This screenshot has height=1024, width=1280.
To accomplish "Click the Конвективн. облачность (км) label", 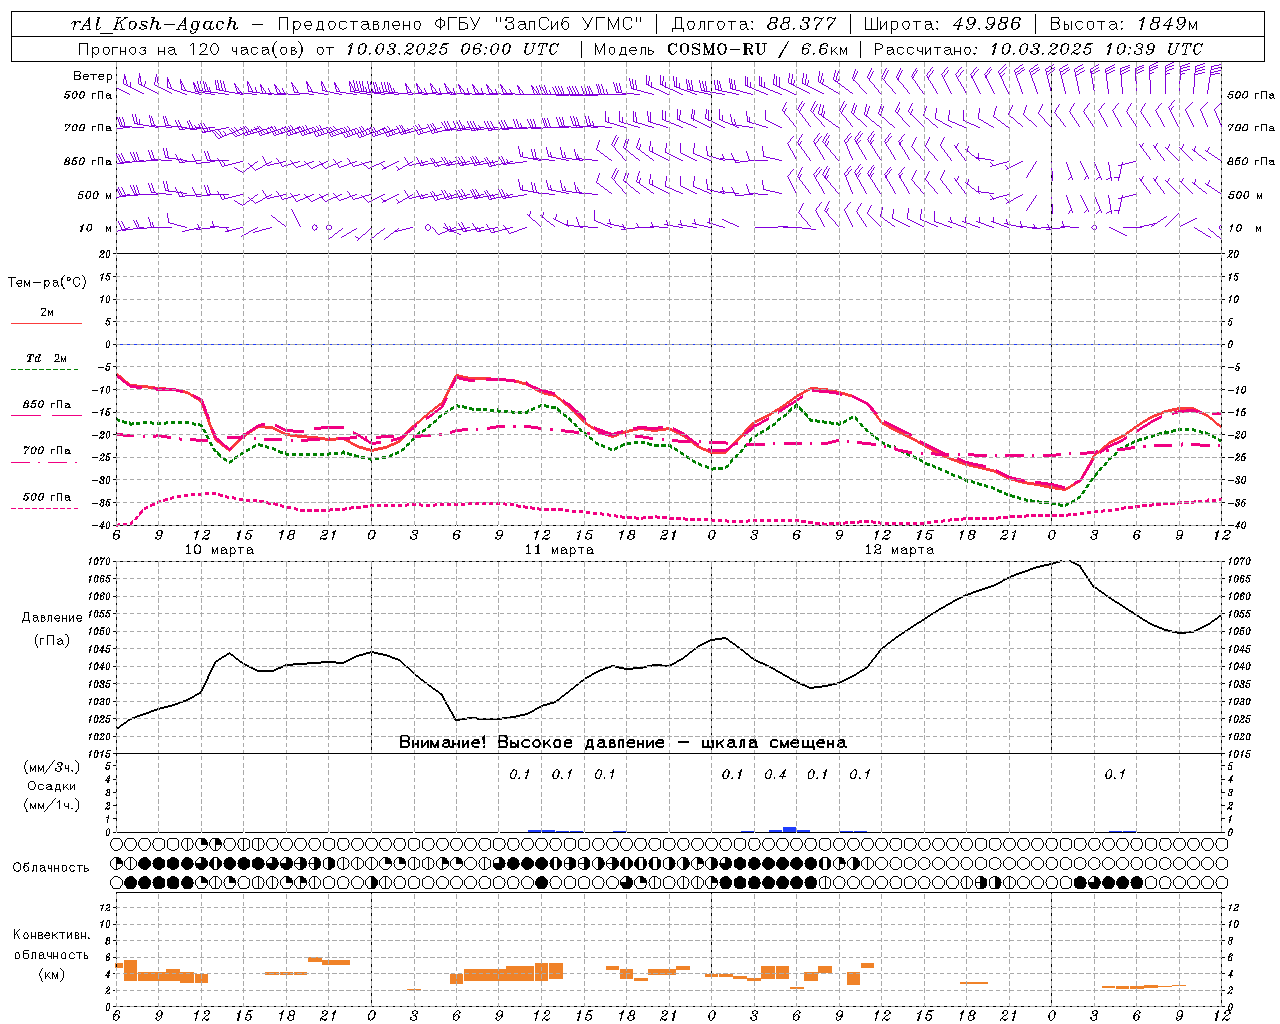I will coord(51,954).
